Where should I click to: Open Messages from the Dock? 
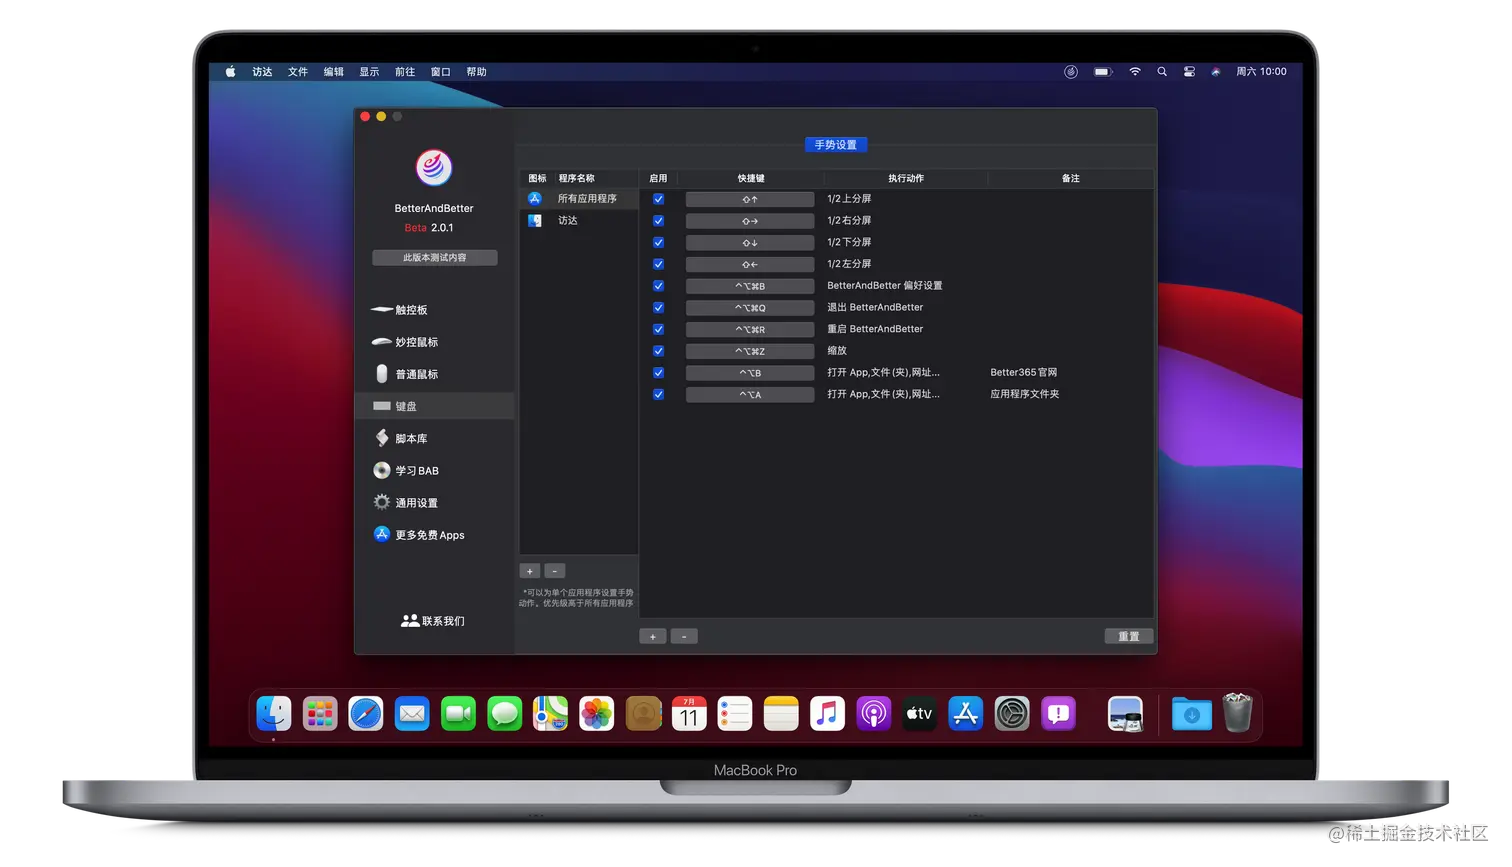pyautogui.click(x=504, y=714)
